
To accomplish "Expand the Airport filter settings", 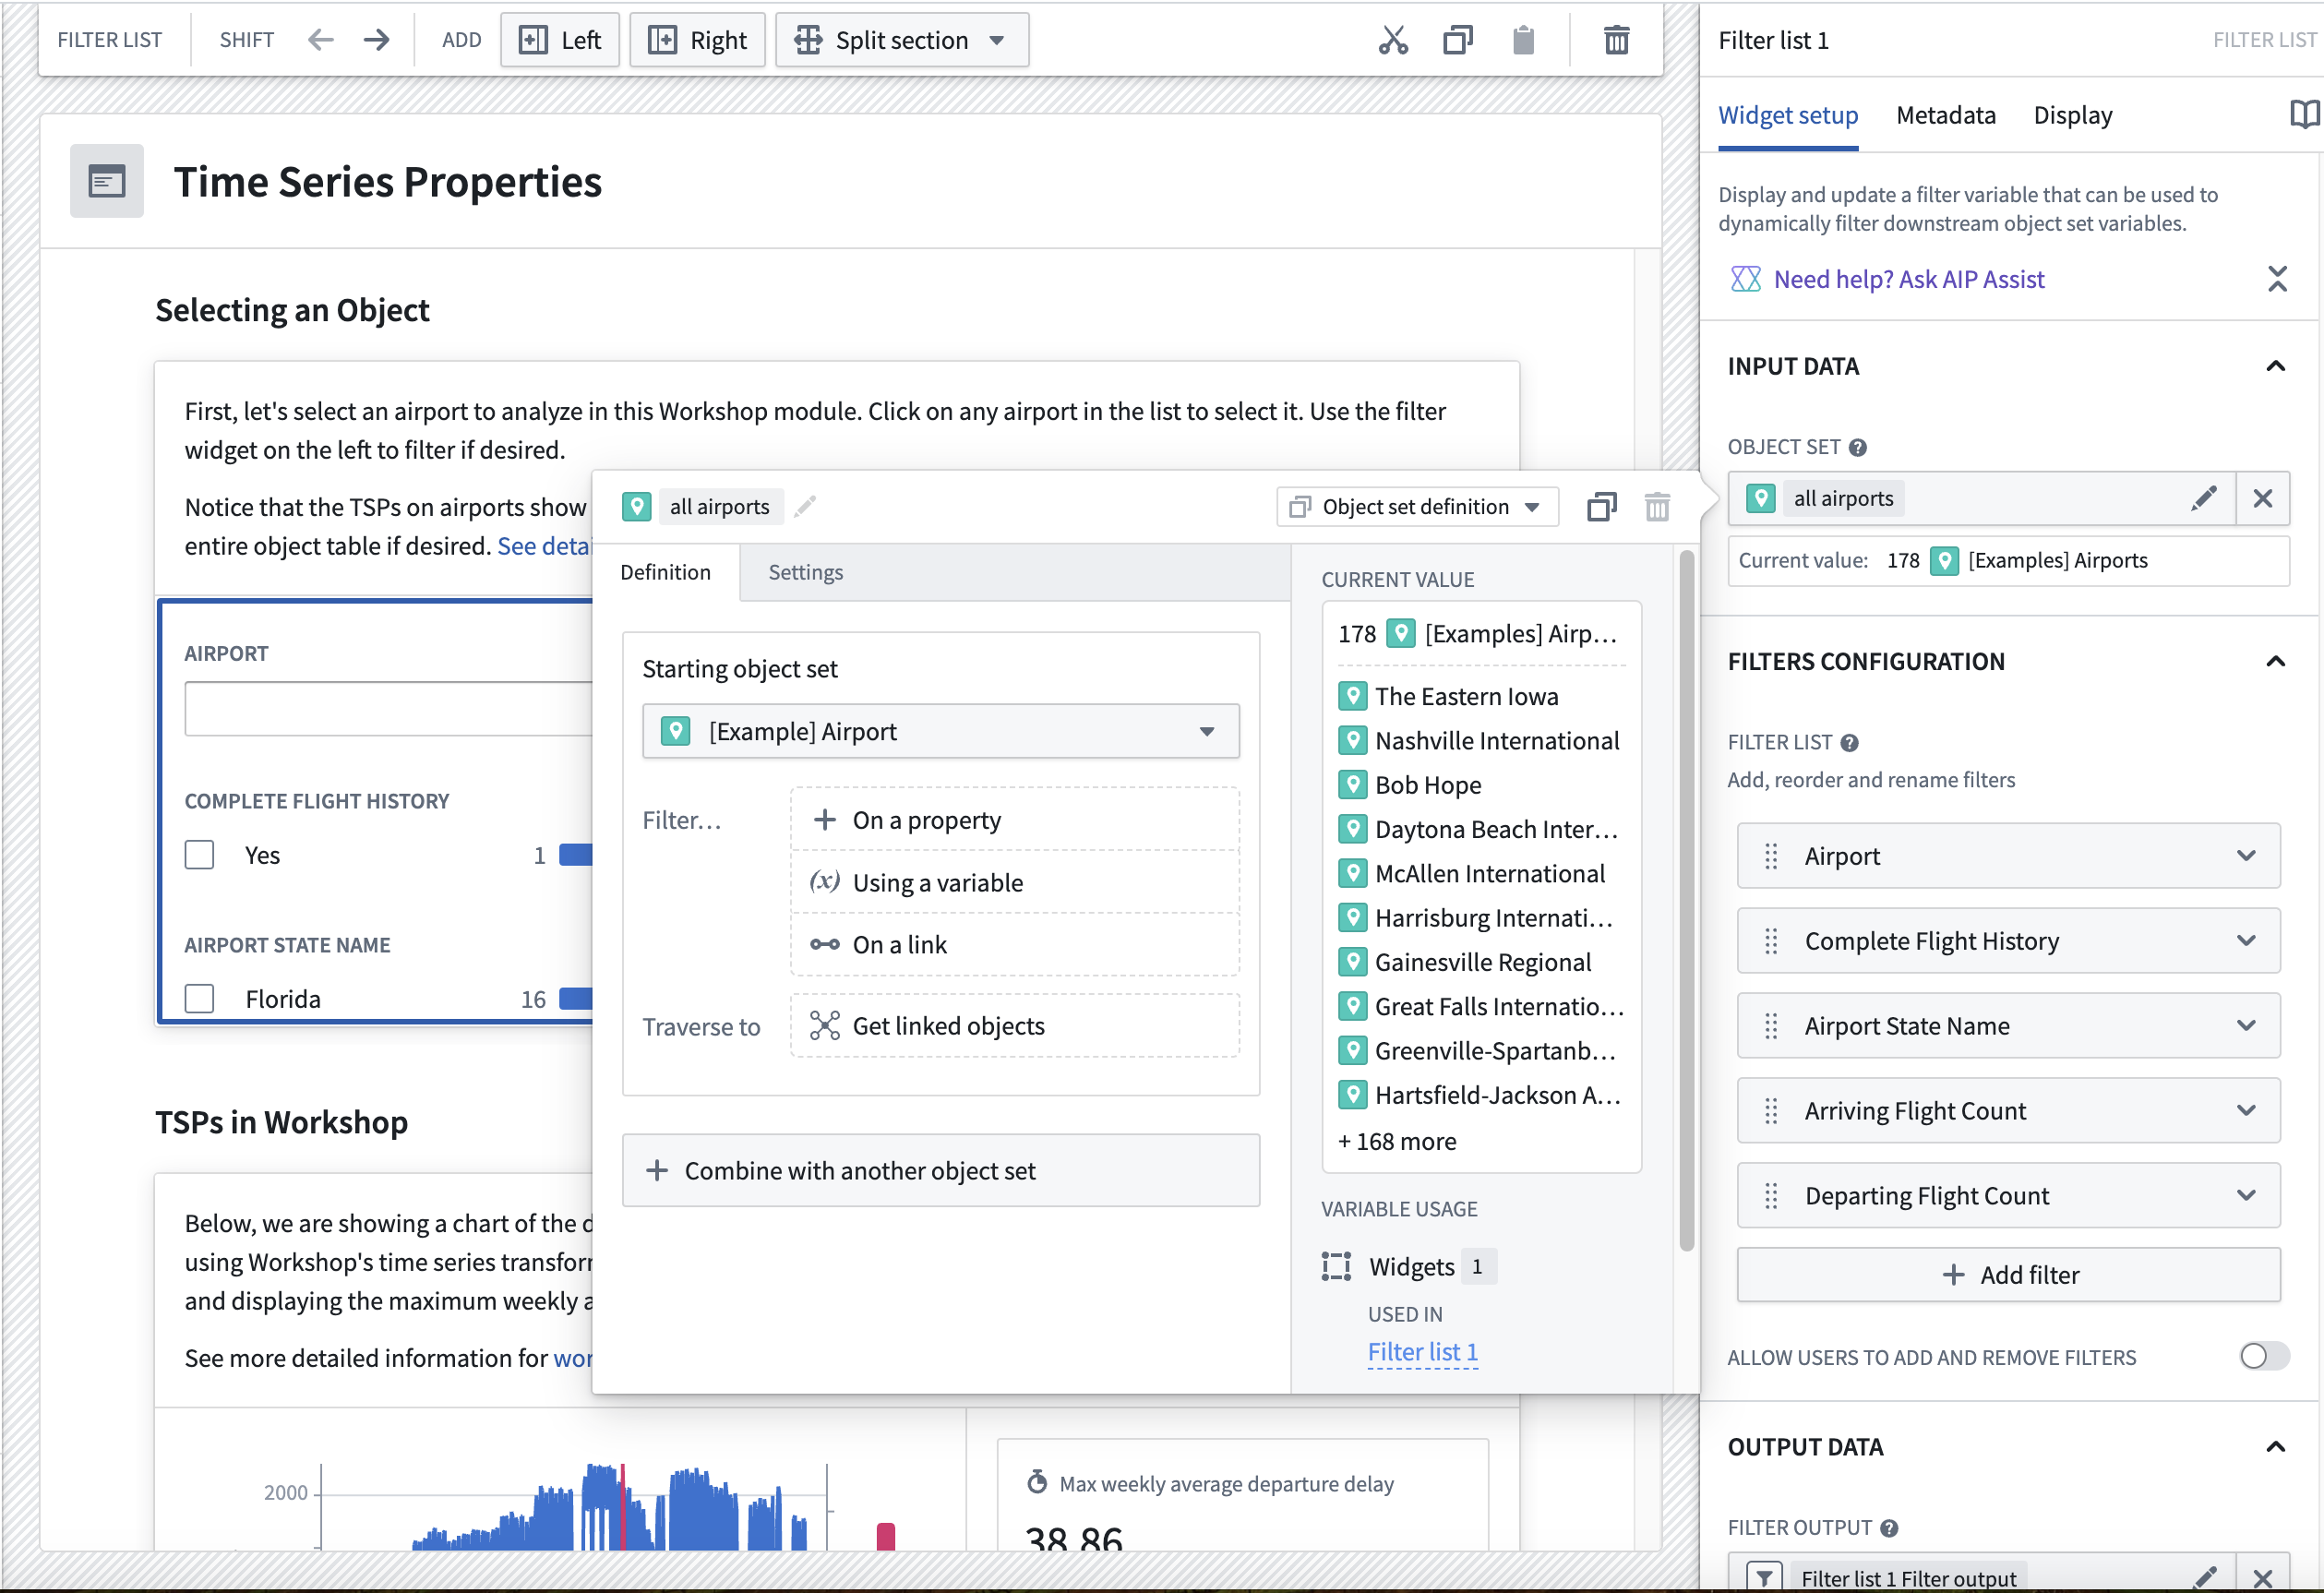I will 2246,856.
